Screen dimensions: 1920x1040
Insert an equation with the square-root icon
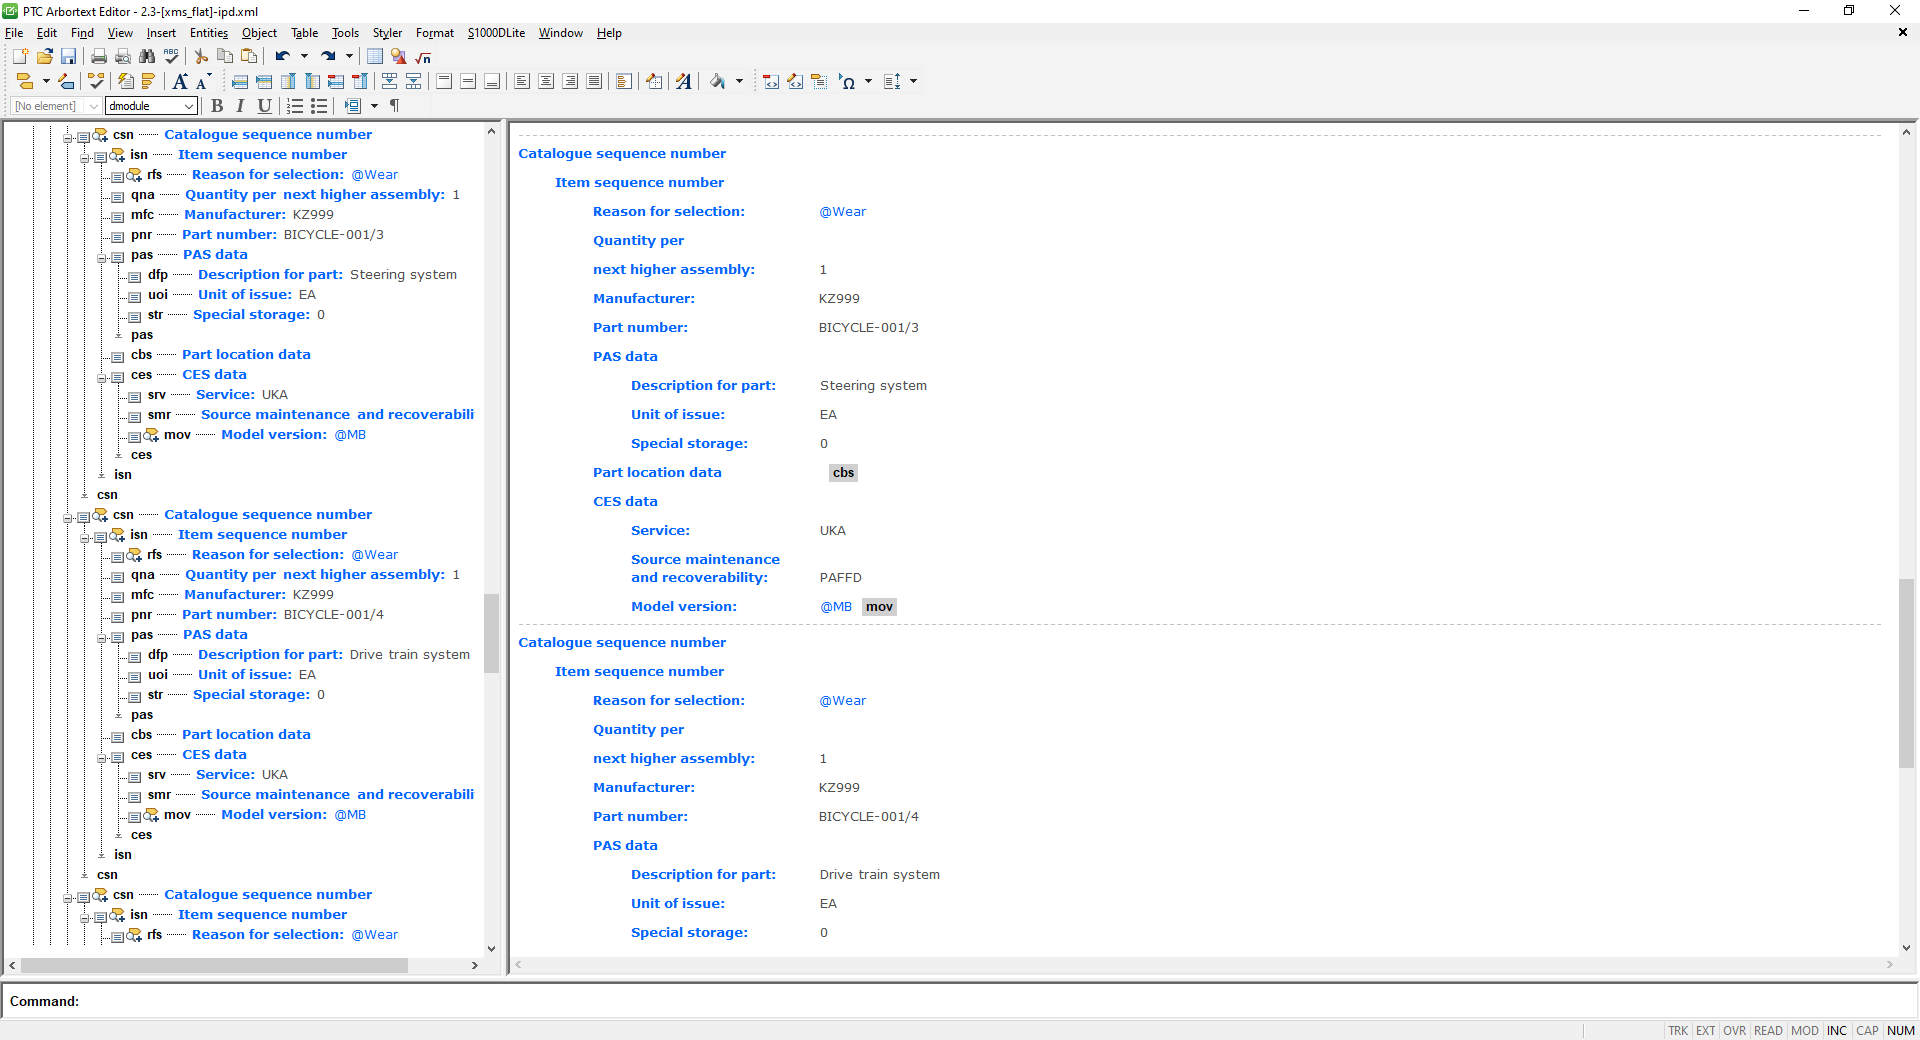422,57
